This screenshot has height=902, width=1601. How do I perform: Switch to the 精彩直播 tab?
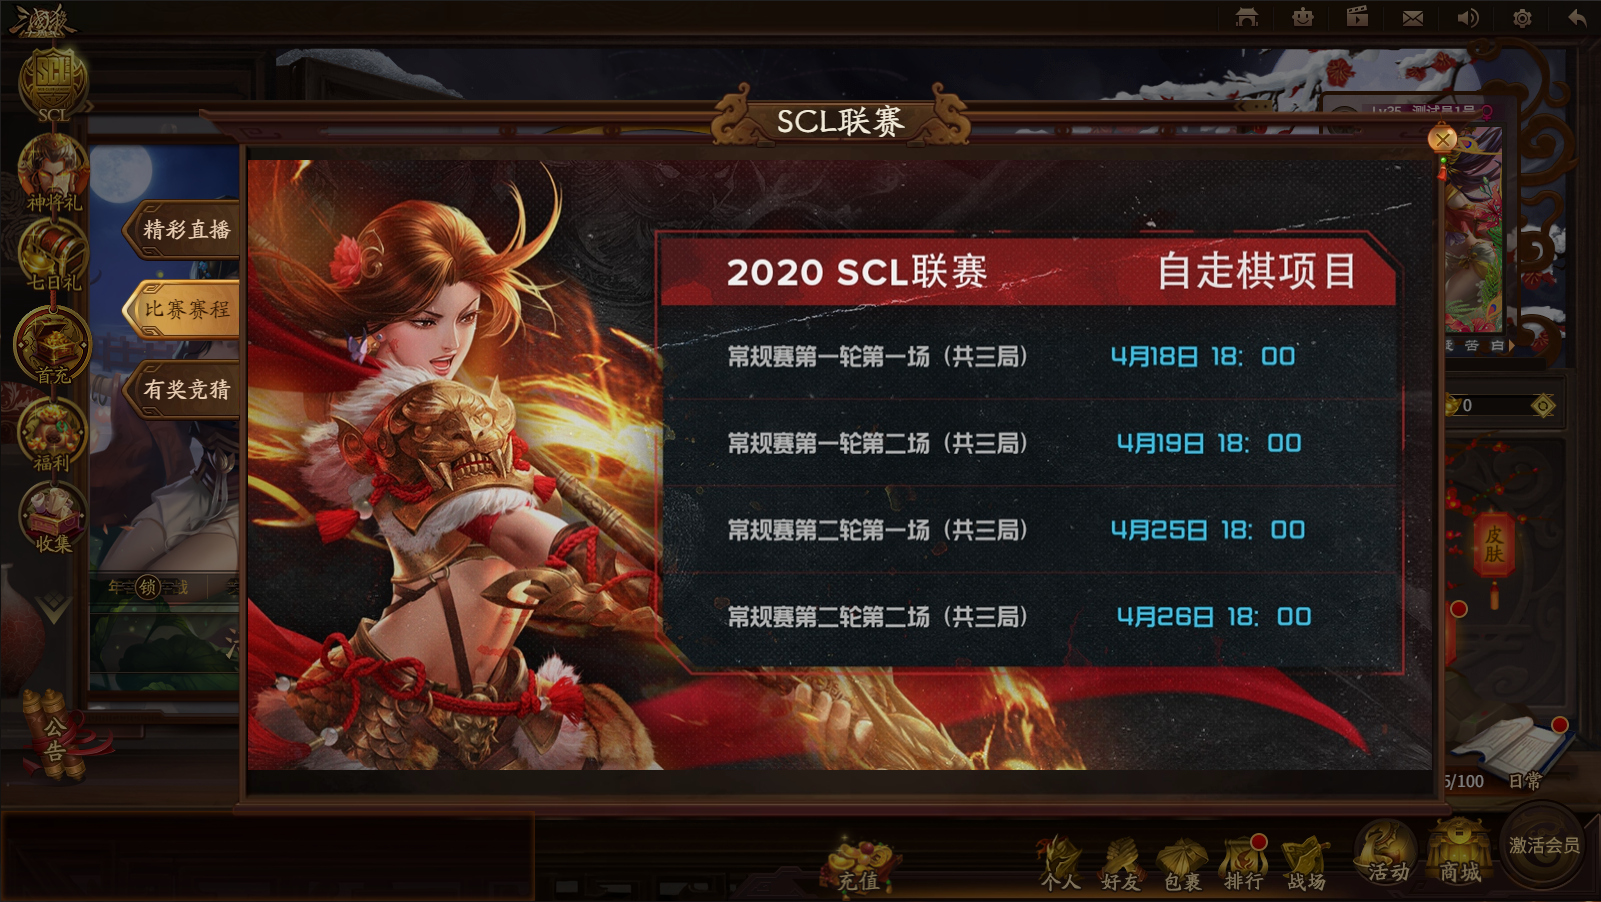tap(183, 230)
